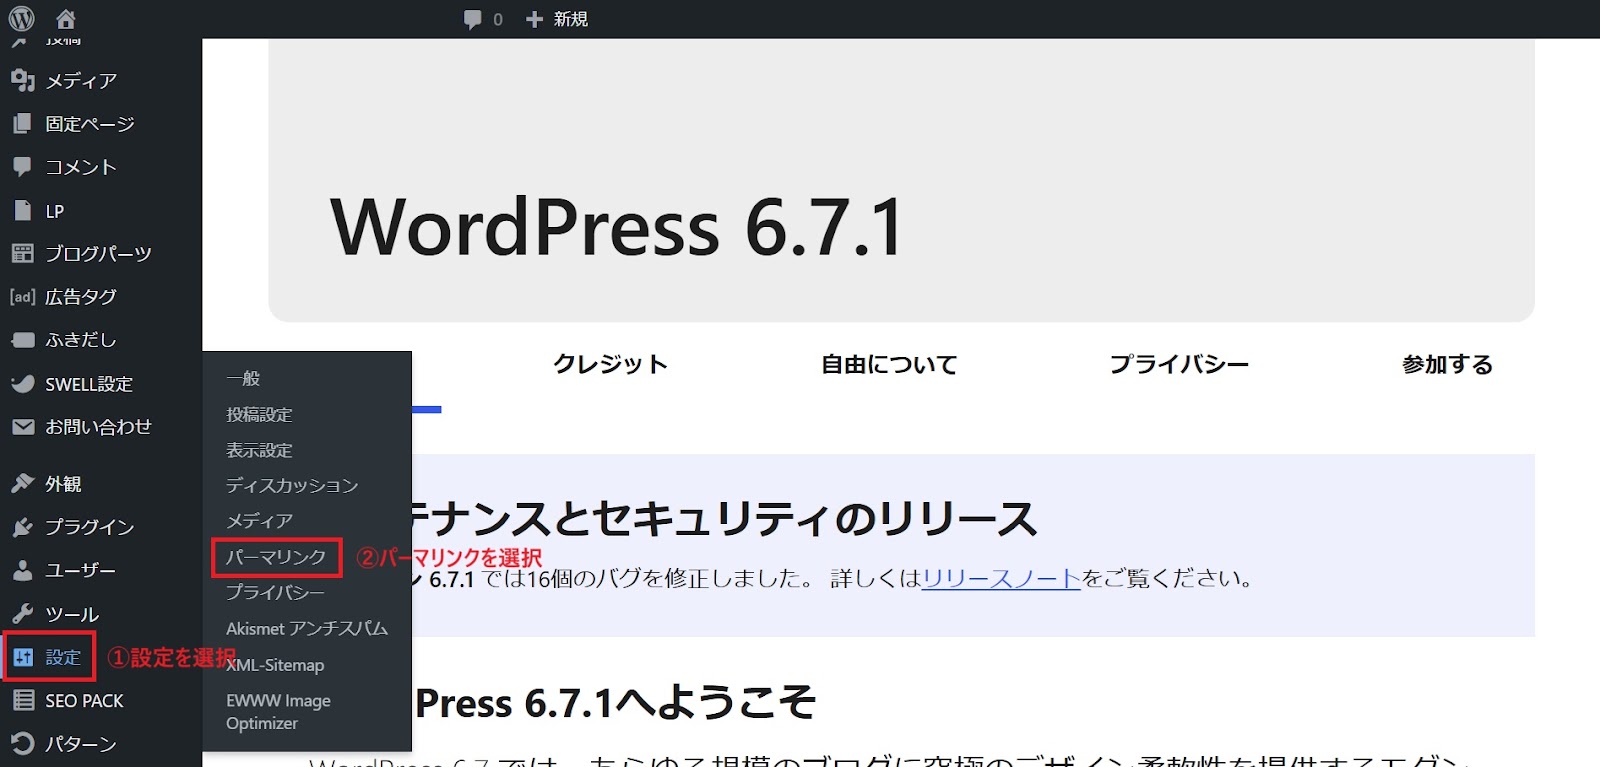Open the WordPress logo menu

click(x=21, y=18)
